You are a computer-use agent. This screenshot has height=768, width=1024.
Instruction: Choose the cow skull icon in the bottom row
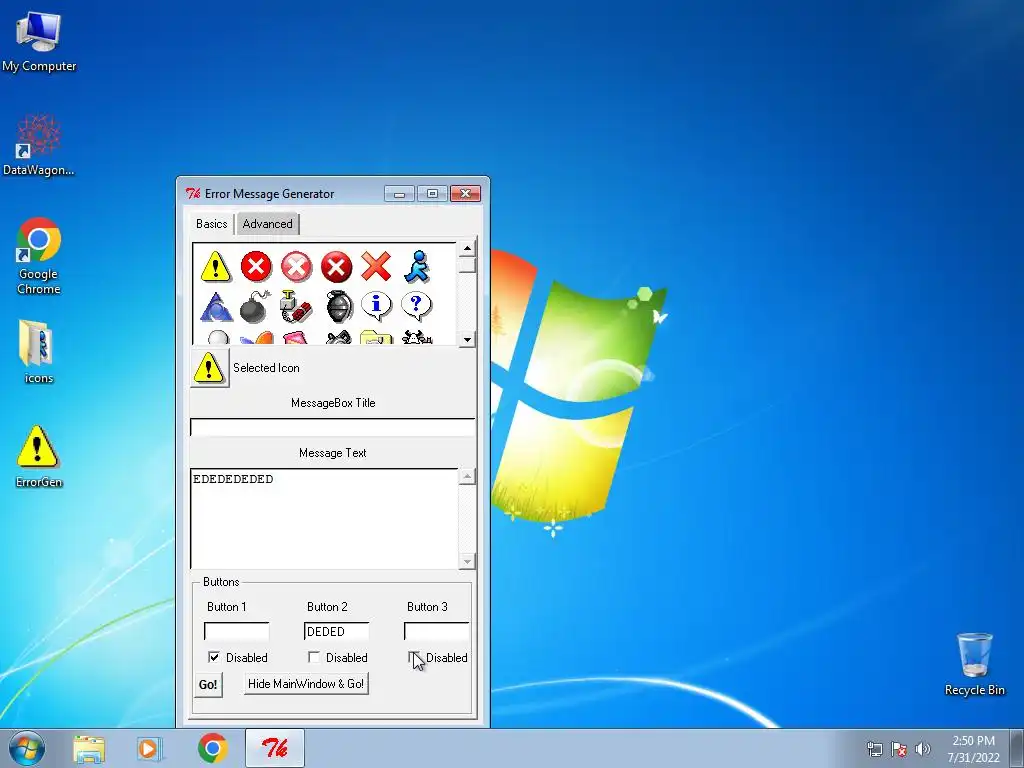[x=417, y=338]
